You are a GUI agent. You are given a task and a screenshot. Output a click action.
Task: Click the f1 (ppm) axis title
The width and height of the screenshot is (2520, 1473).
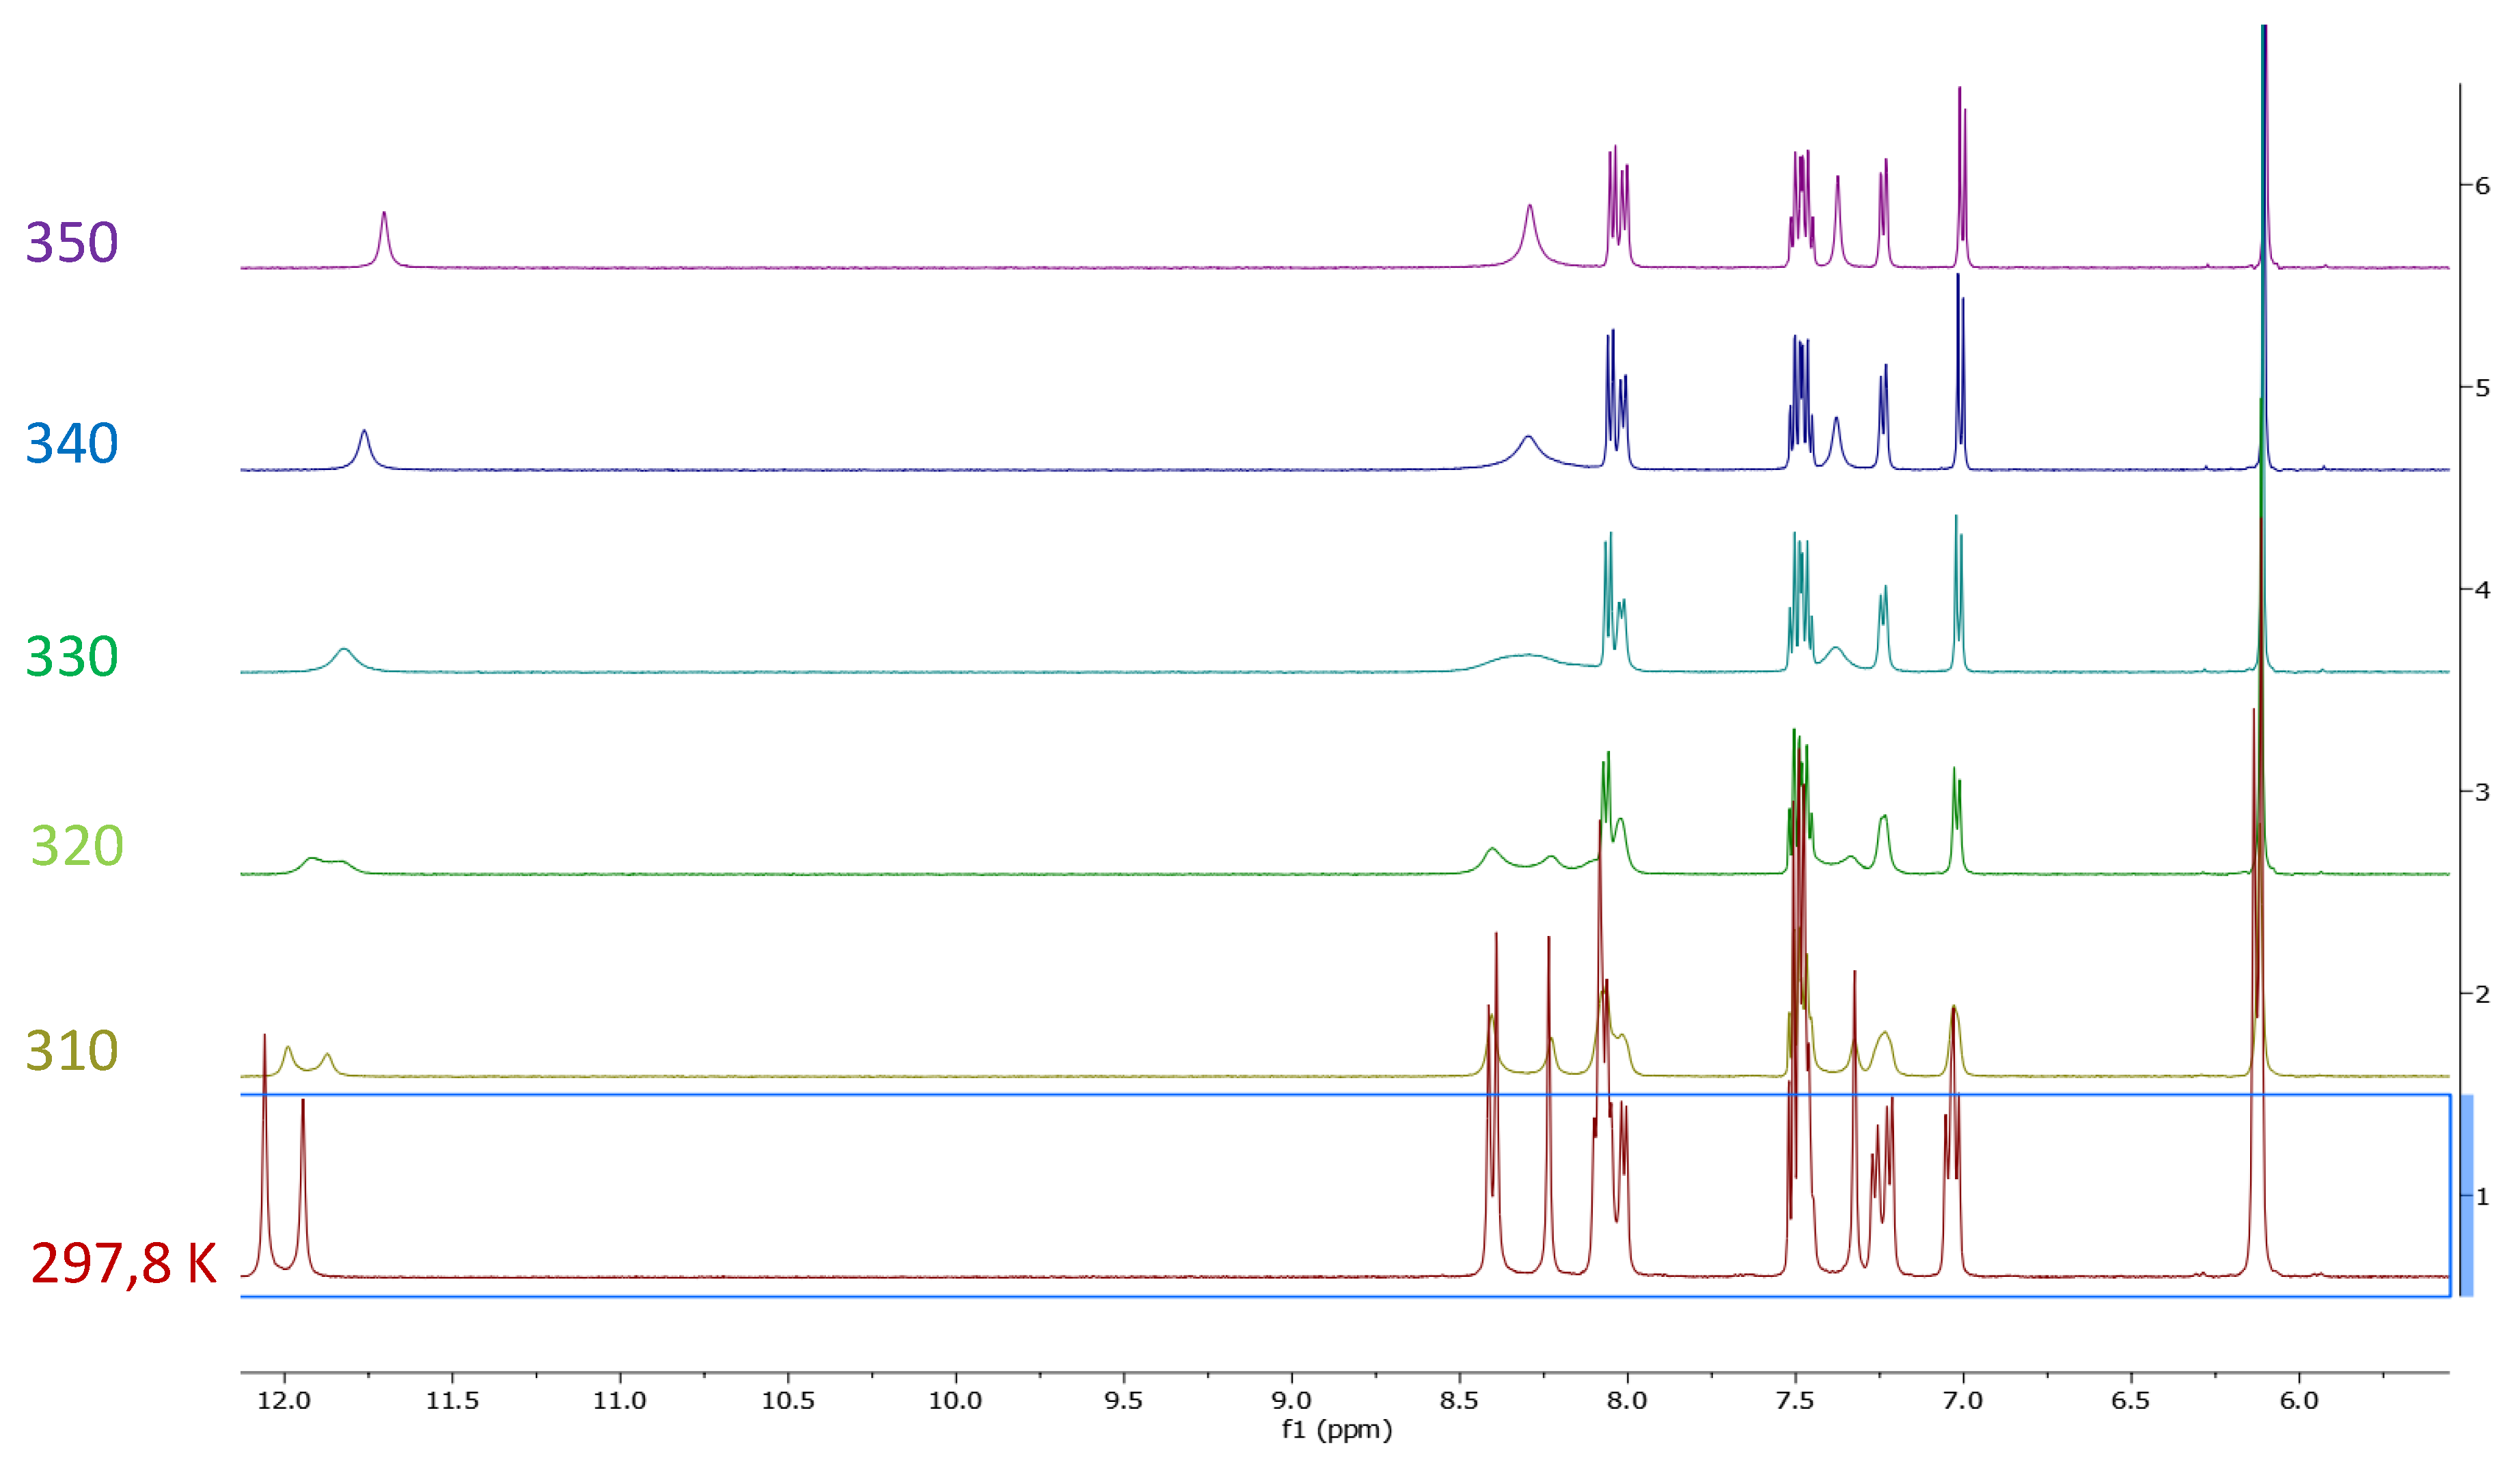tap(1336, 1430)
